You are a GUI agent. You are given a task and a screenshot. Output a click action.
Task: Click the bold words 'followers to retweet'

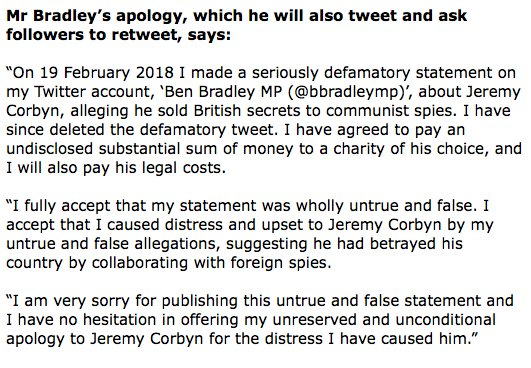[93, 35]
